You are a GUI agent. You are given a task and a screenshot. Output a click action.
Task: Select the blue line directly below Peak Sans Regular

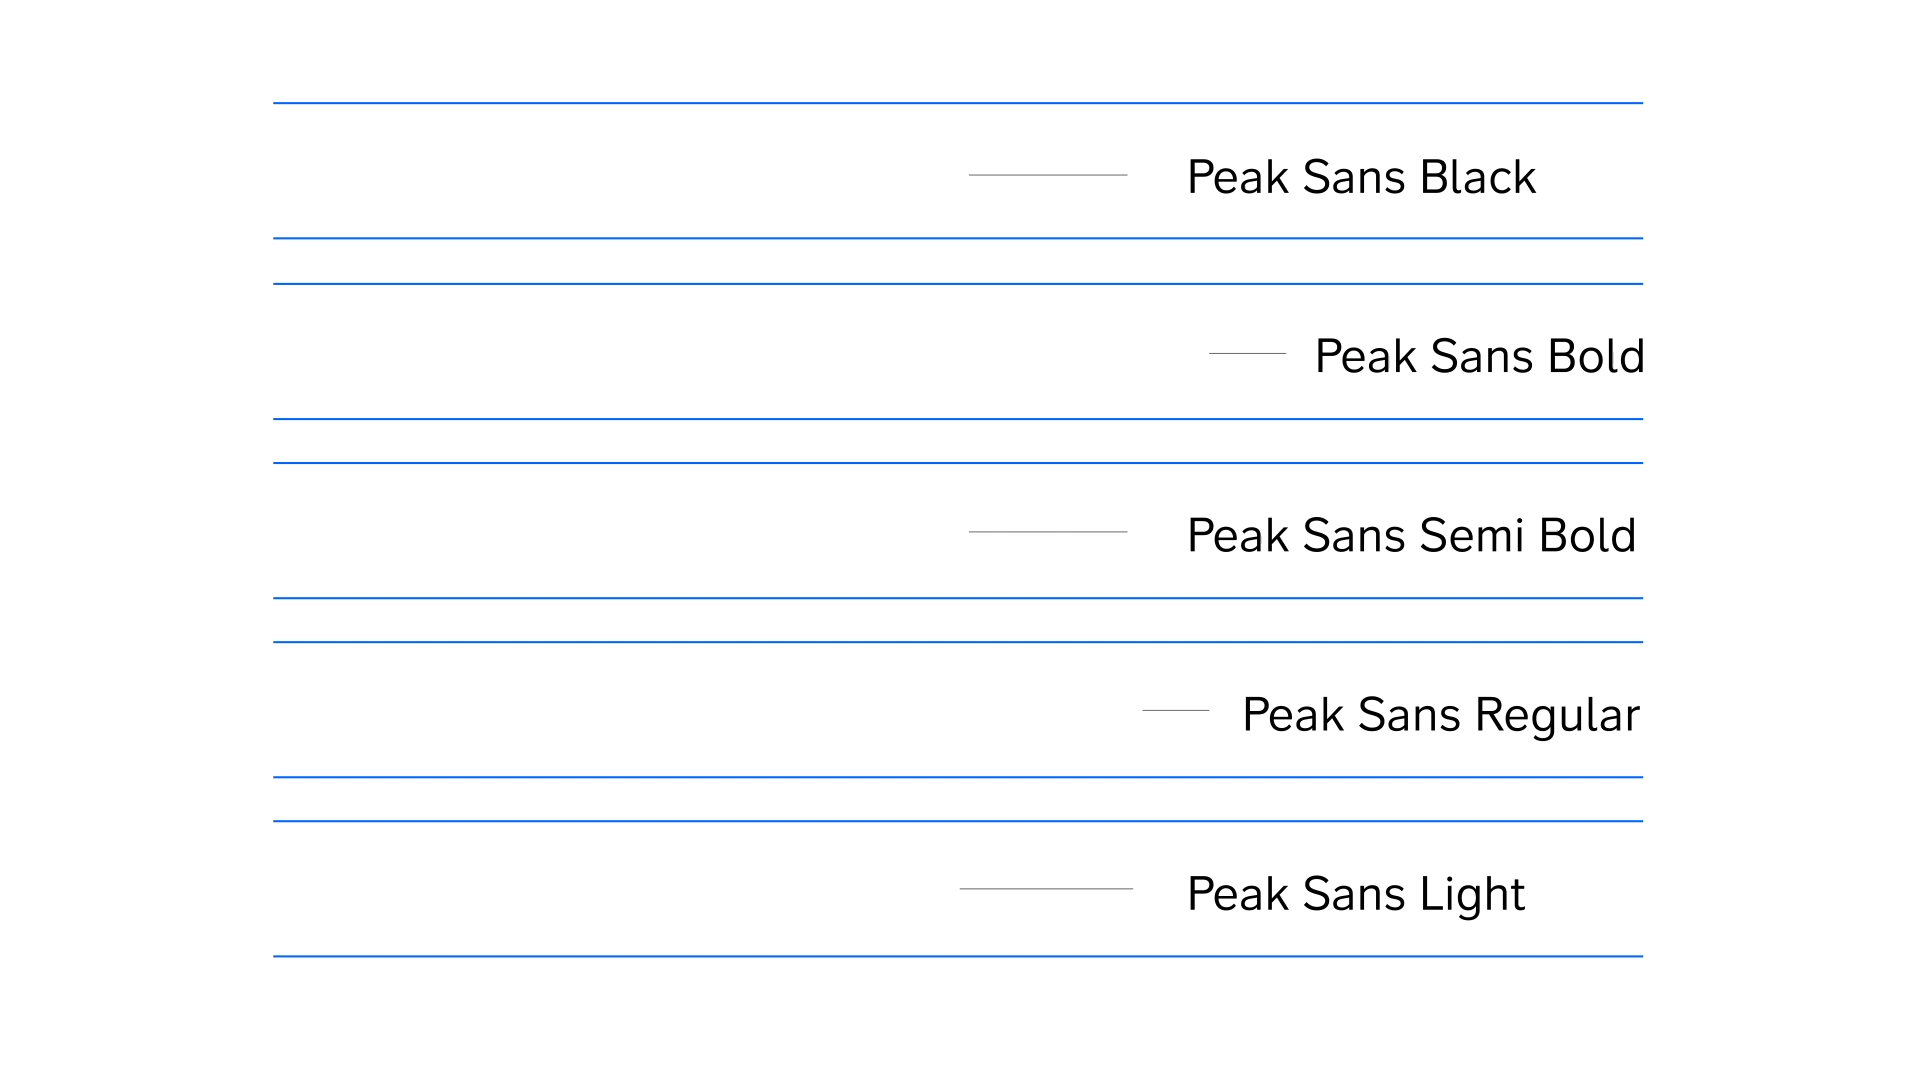point(958,777)
